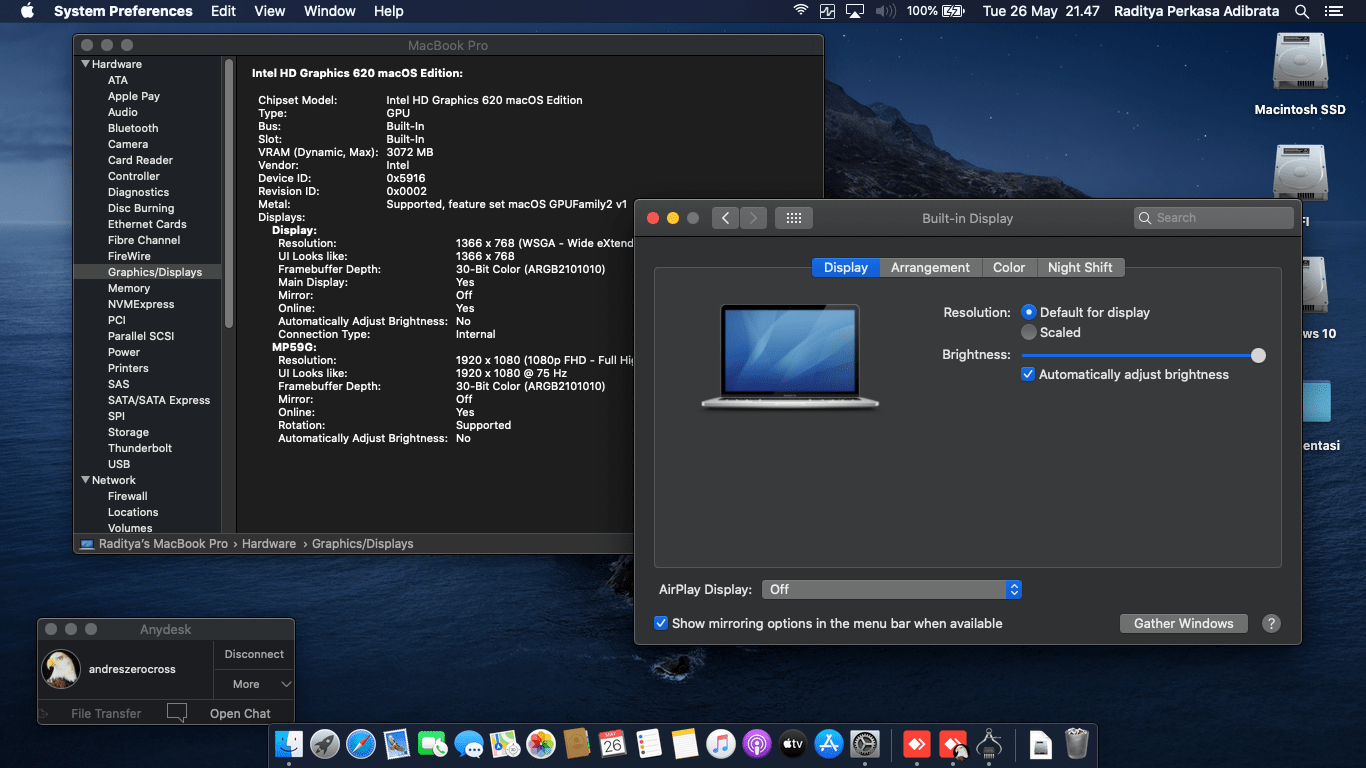This screenshot has height=768, width=1366.
Task: Select Bluetooth in hardware sidebar
Action: [133, 128]
